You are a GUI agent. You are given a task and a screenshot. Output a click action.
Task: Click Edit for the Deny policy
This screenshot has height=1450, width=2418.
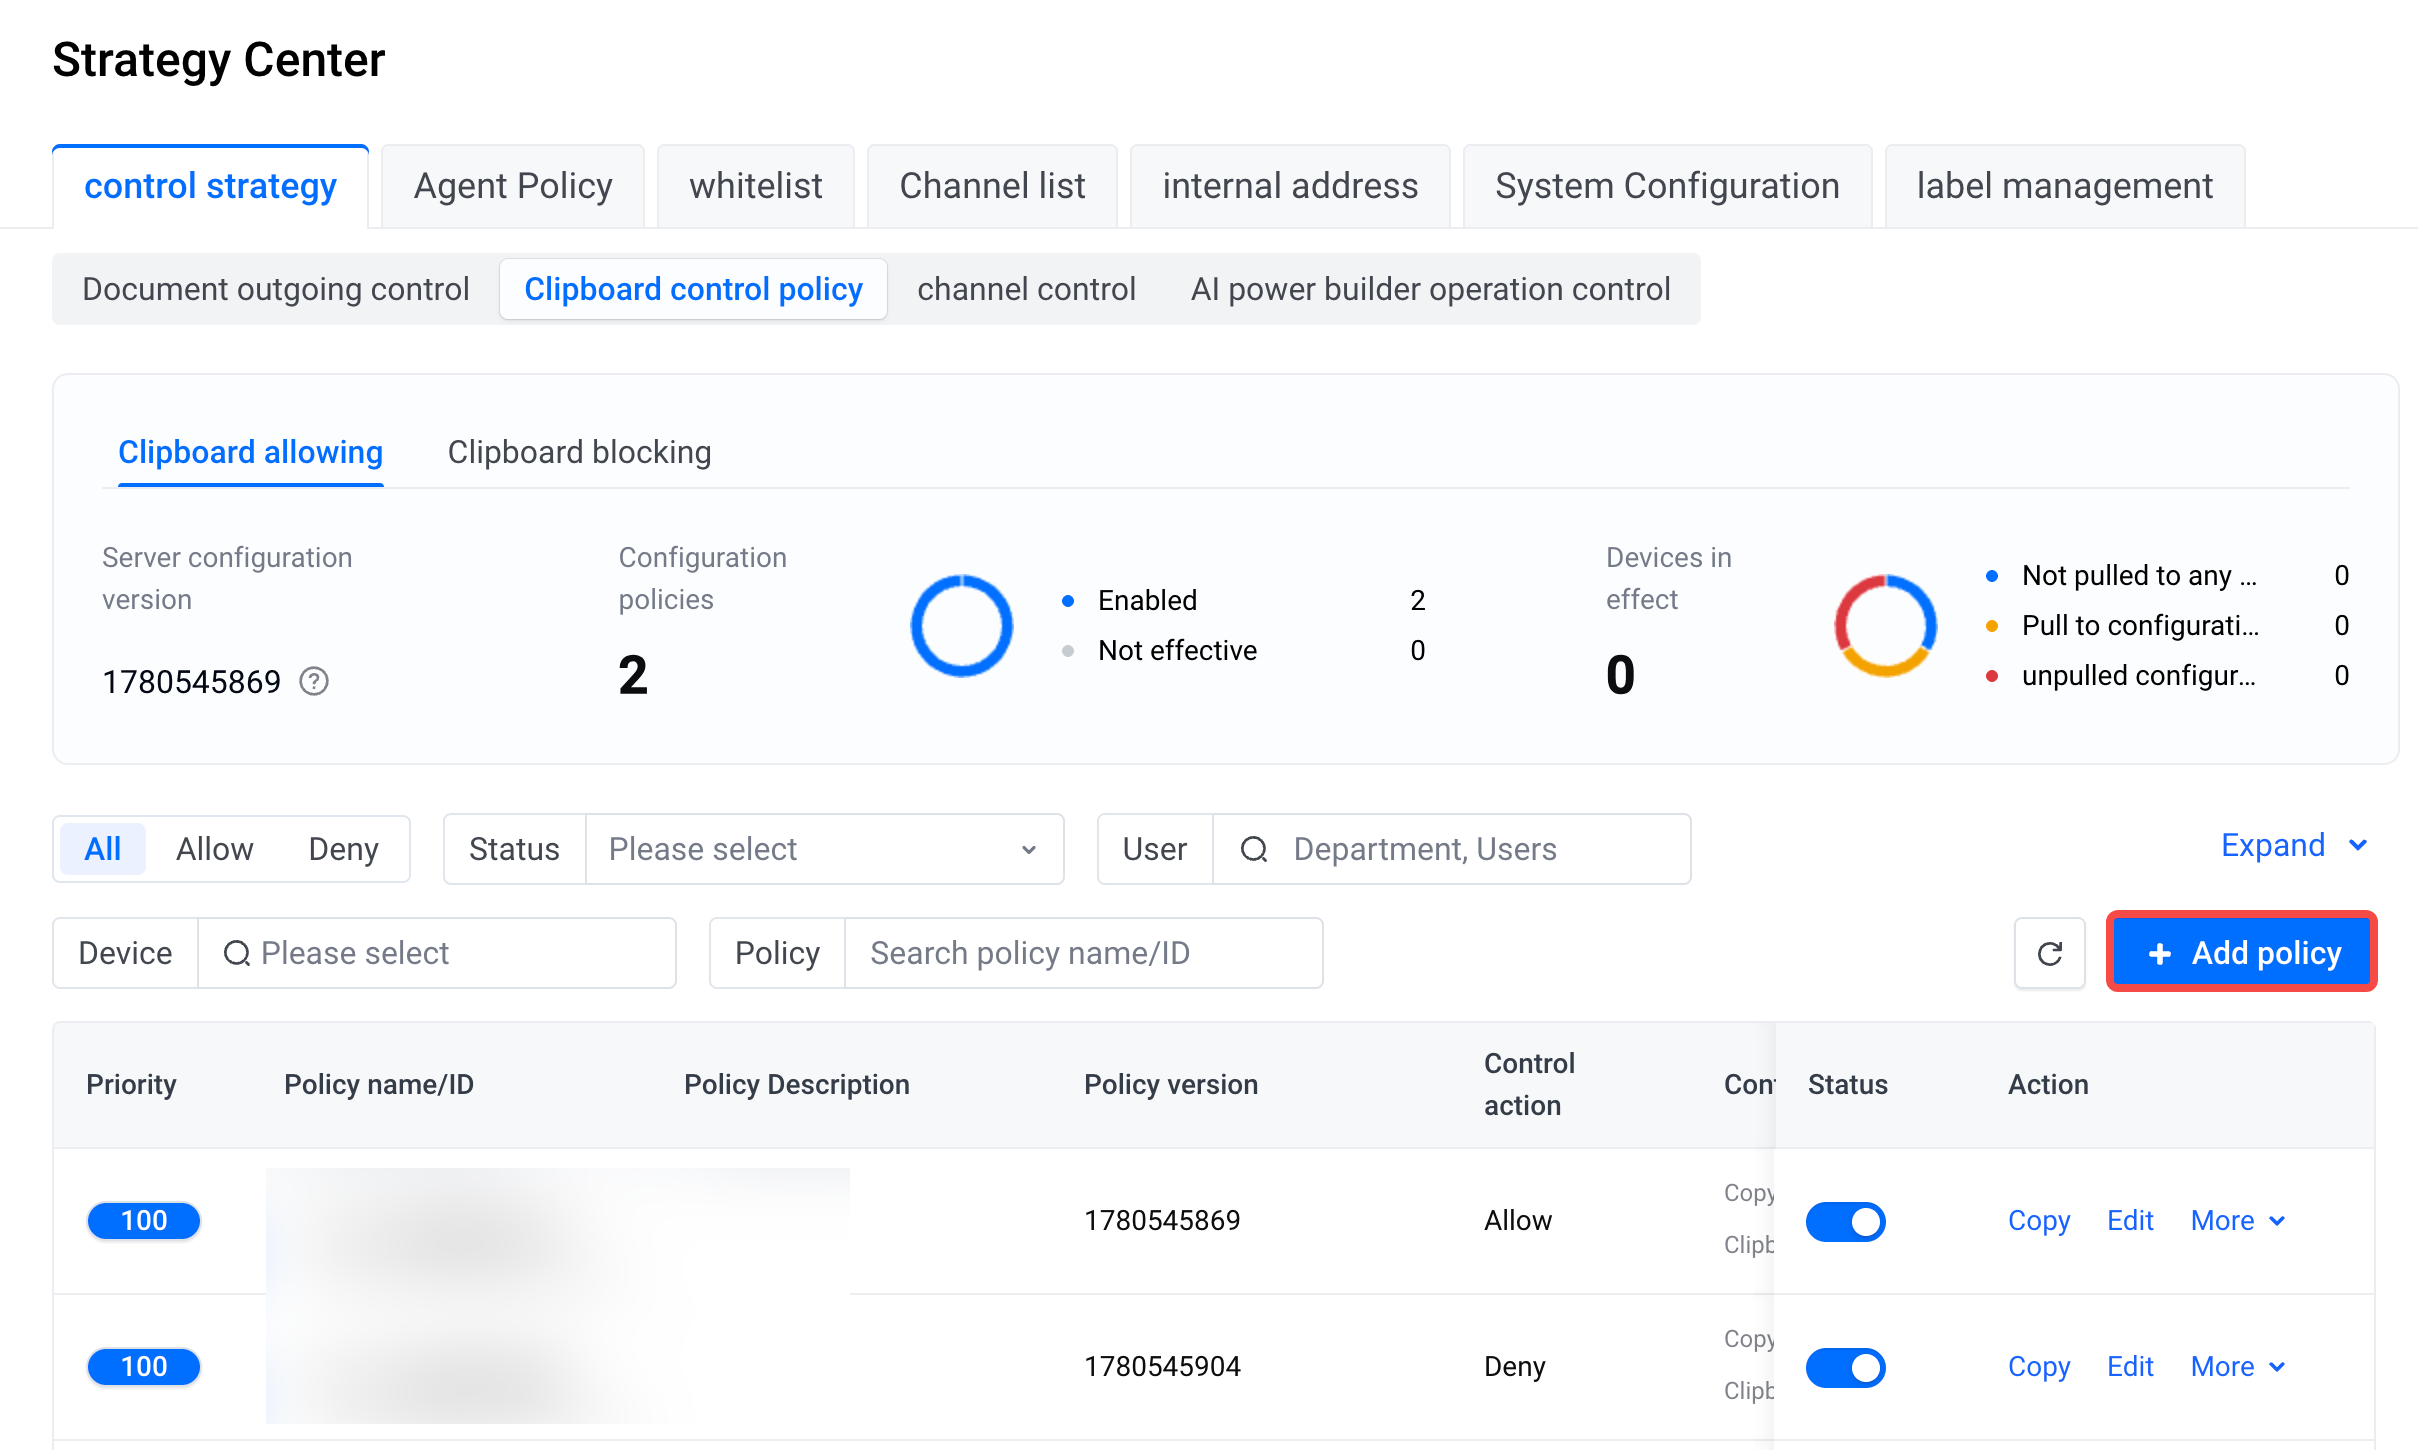pyautogui.click(x=2130, y=1367)
